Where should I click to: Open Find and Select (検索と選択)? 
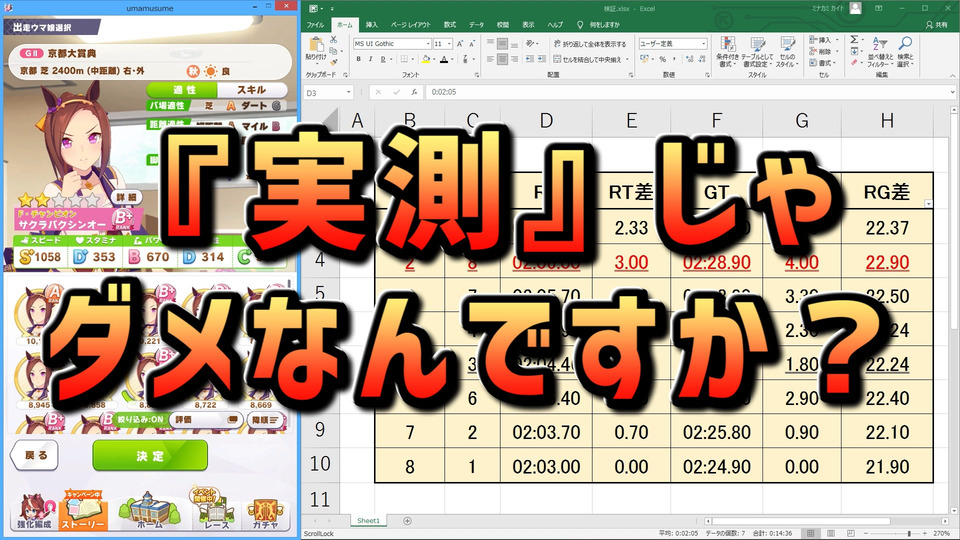[904, 51]
